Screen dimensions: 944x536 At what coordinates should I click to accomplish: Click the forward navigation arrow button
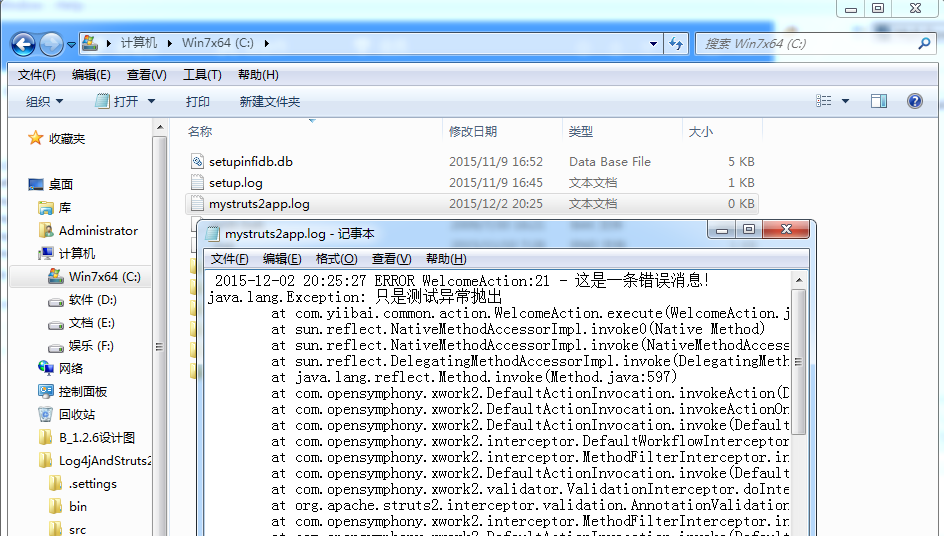[x=52, y=44]
